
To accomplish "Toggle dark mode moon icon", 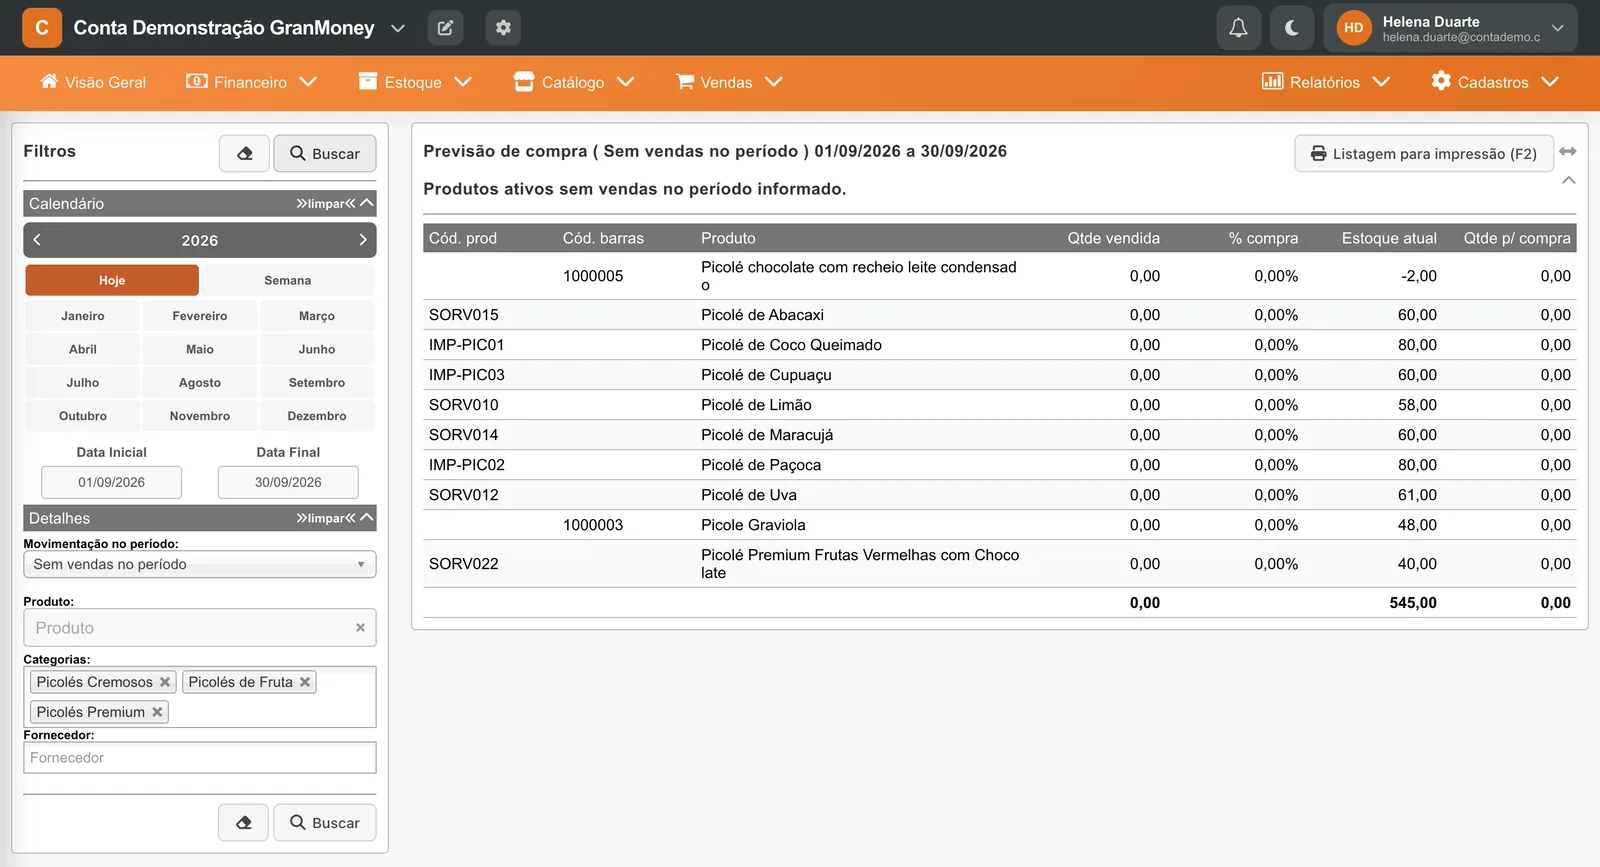I will pyautogui.click(x=1292, y=28).
